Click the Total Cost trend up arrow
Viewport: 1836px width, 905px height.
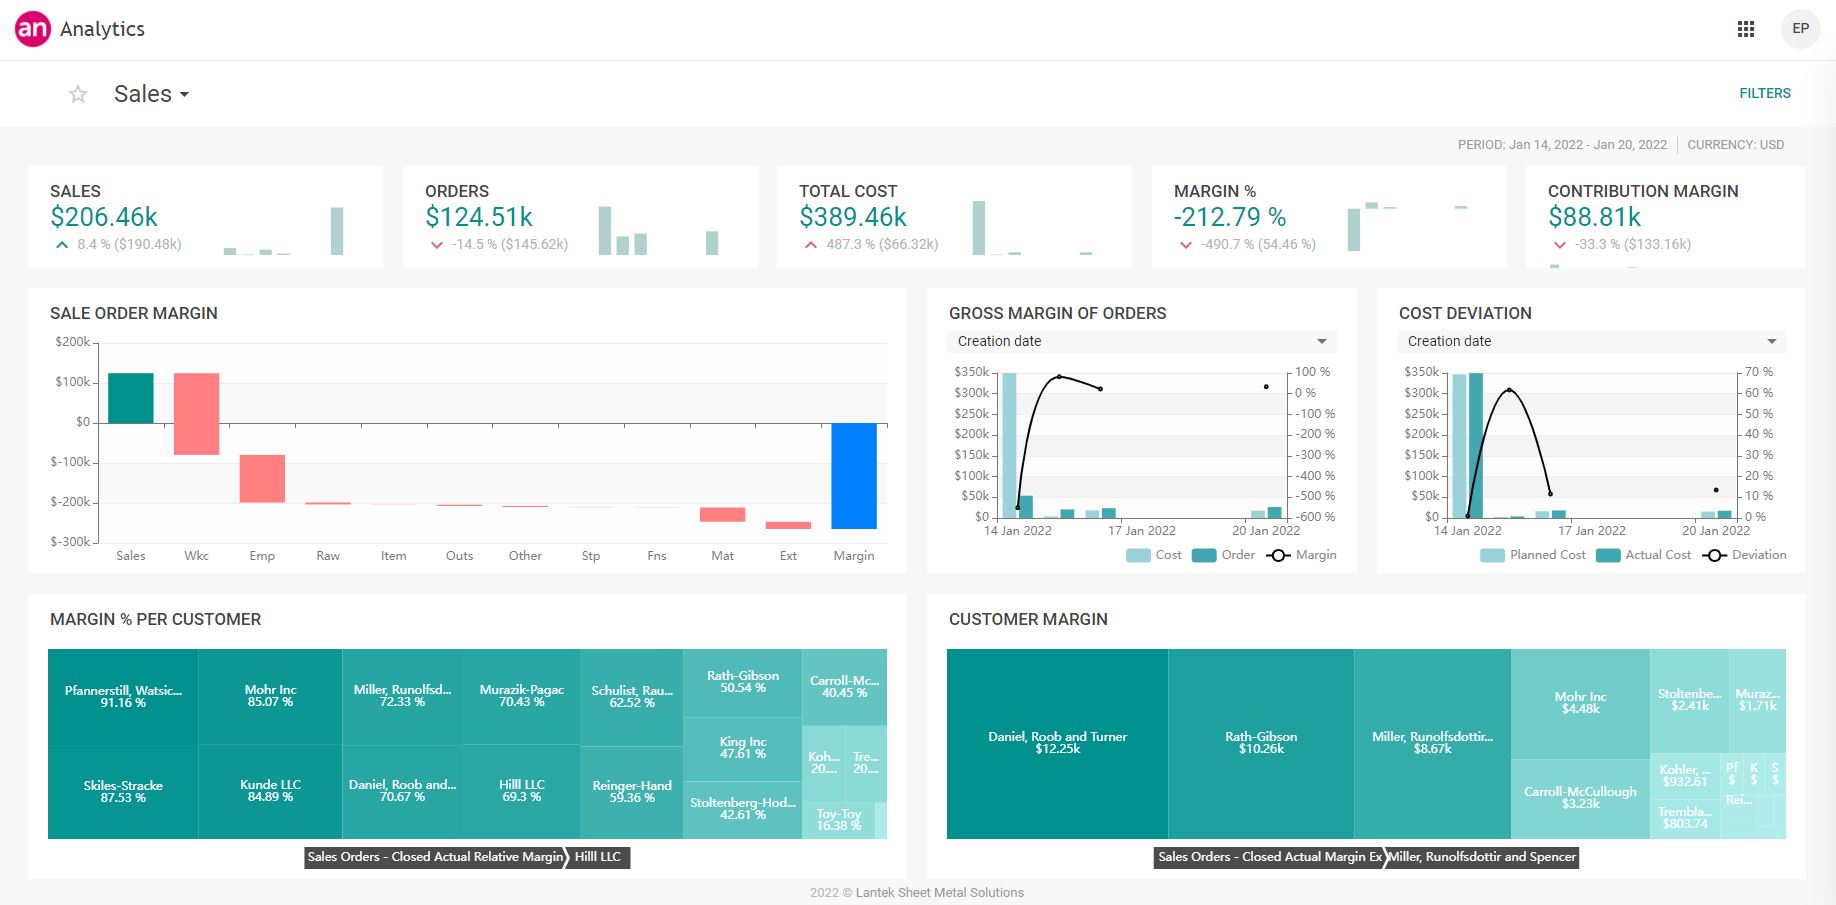pyautogui.click(x=810, y=244)
